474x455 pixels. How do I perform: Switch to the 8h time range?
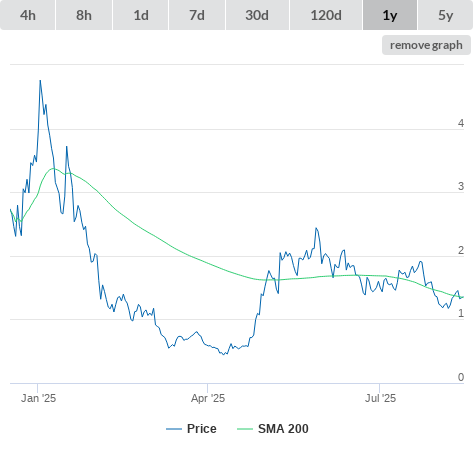[x=84, y=15]
